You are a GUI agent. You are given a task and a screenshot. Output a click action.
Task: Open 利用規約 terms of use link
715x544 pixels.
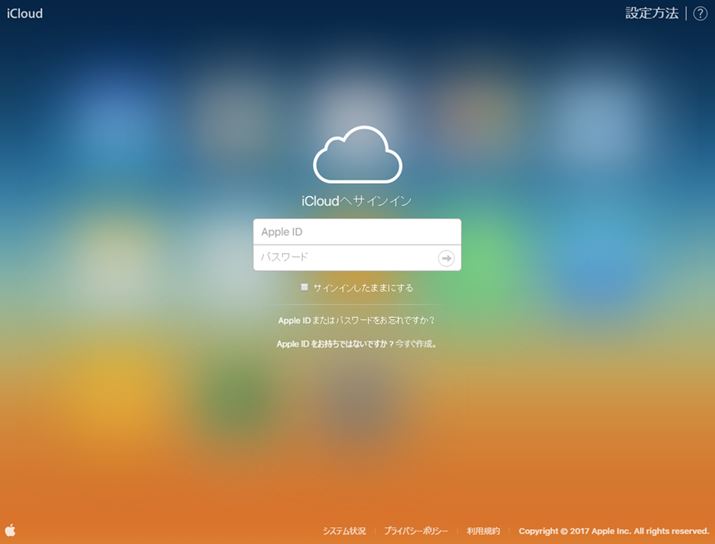[483, 531]
